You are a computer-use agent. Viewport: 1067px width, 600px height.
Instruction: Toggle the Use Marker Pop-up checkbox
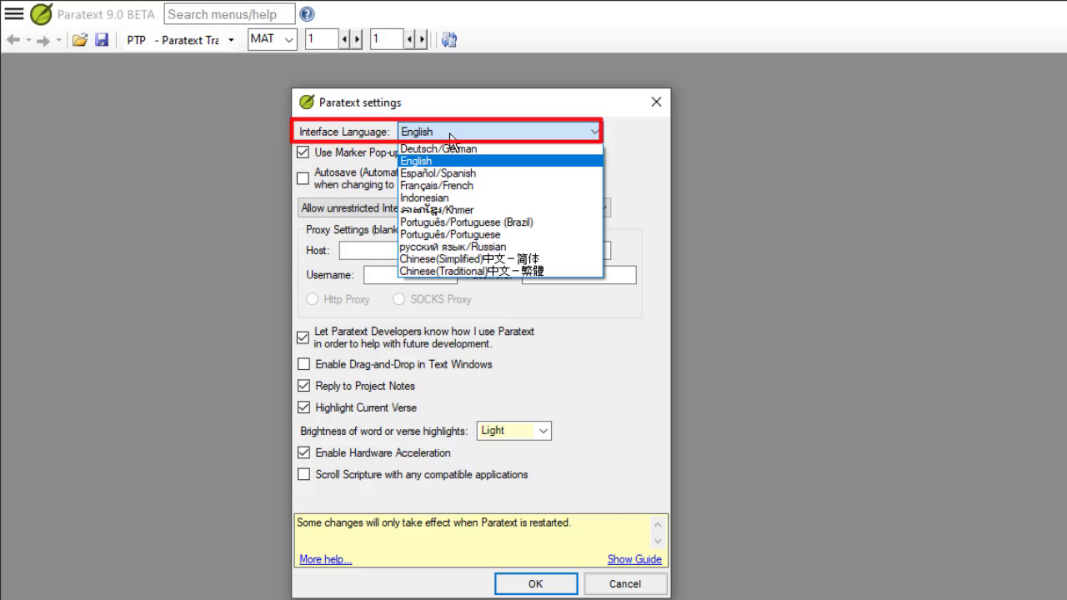tap(303, 153)
